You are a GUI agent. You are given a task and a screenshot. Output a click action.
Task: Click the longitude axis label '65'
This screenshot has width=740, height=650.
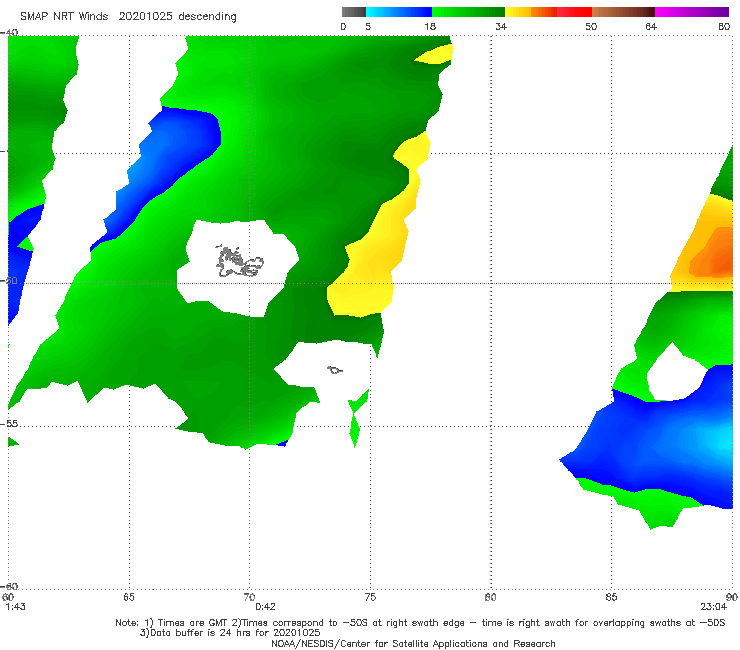(129, 597)
